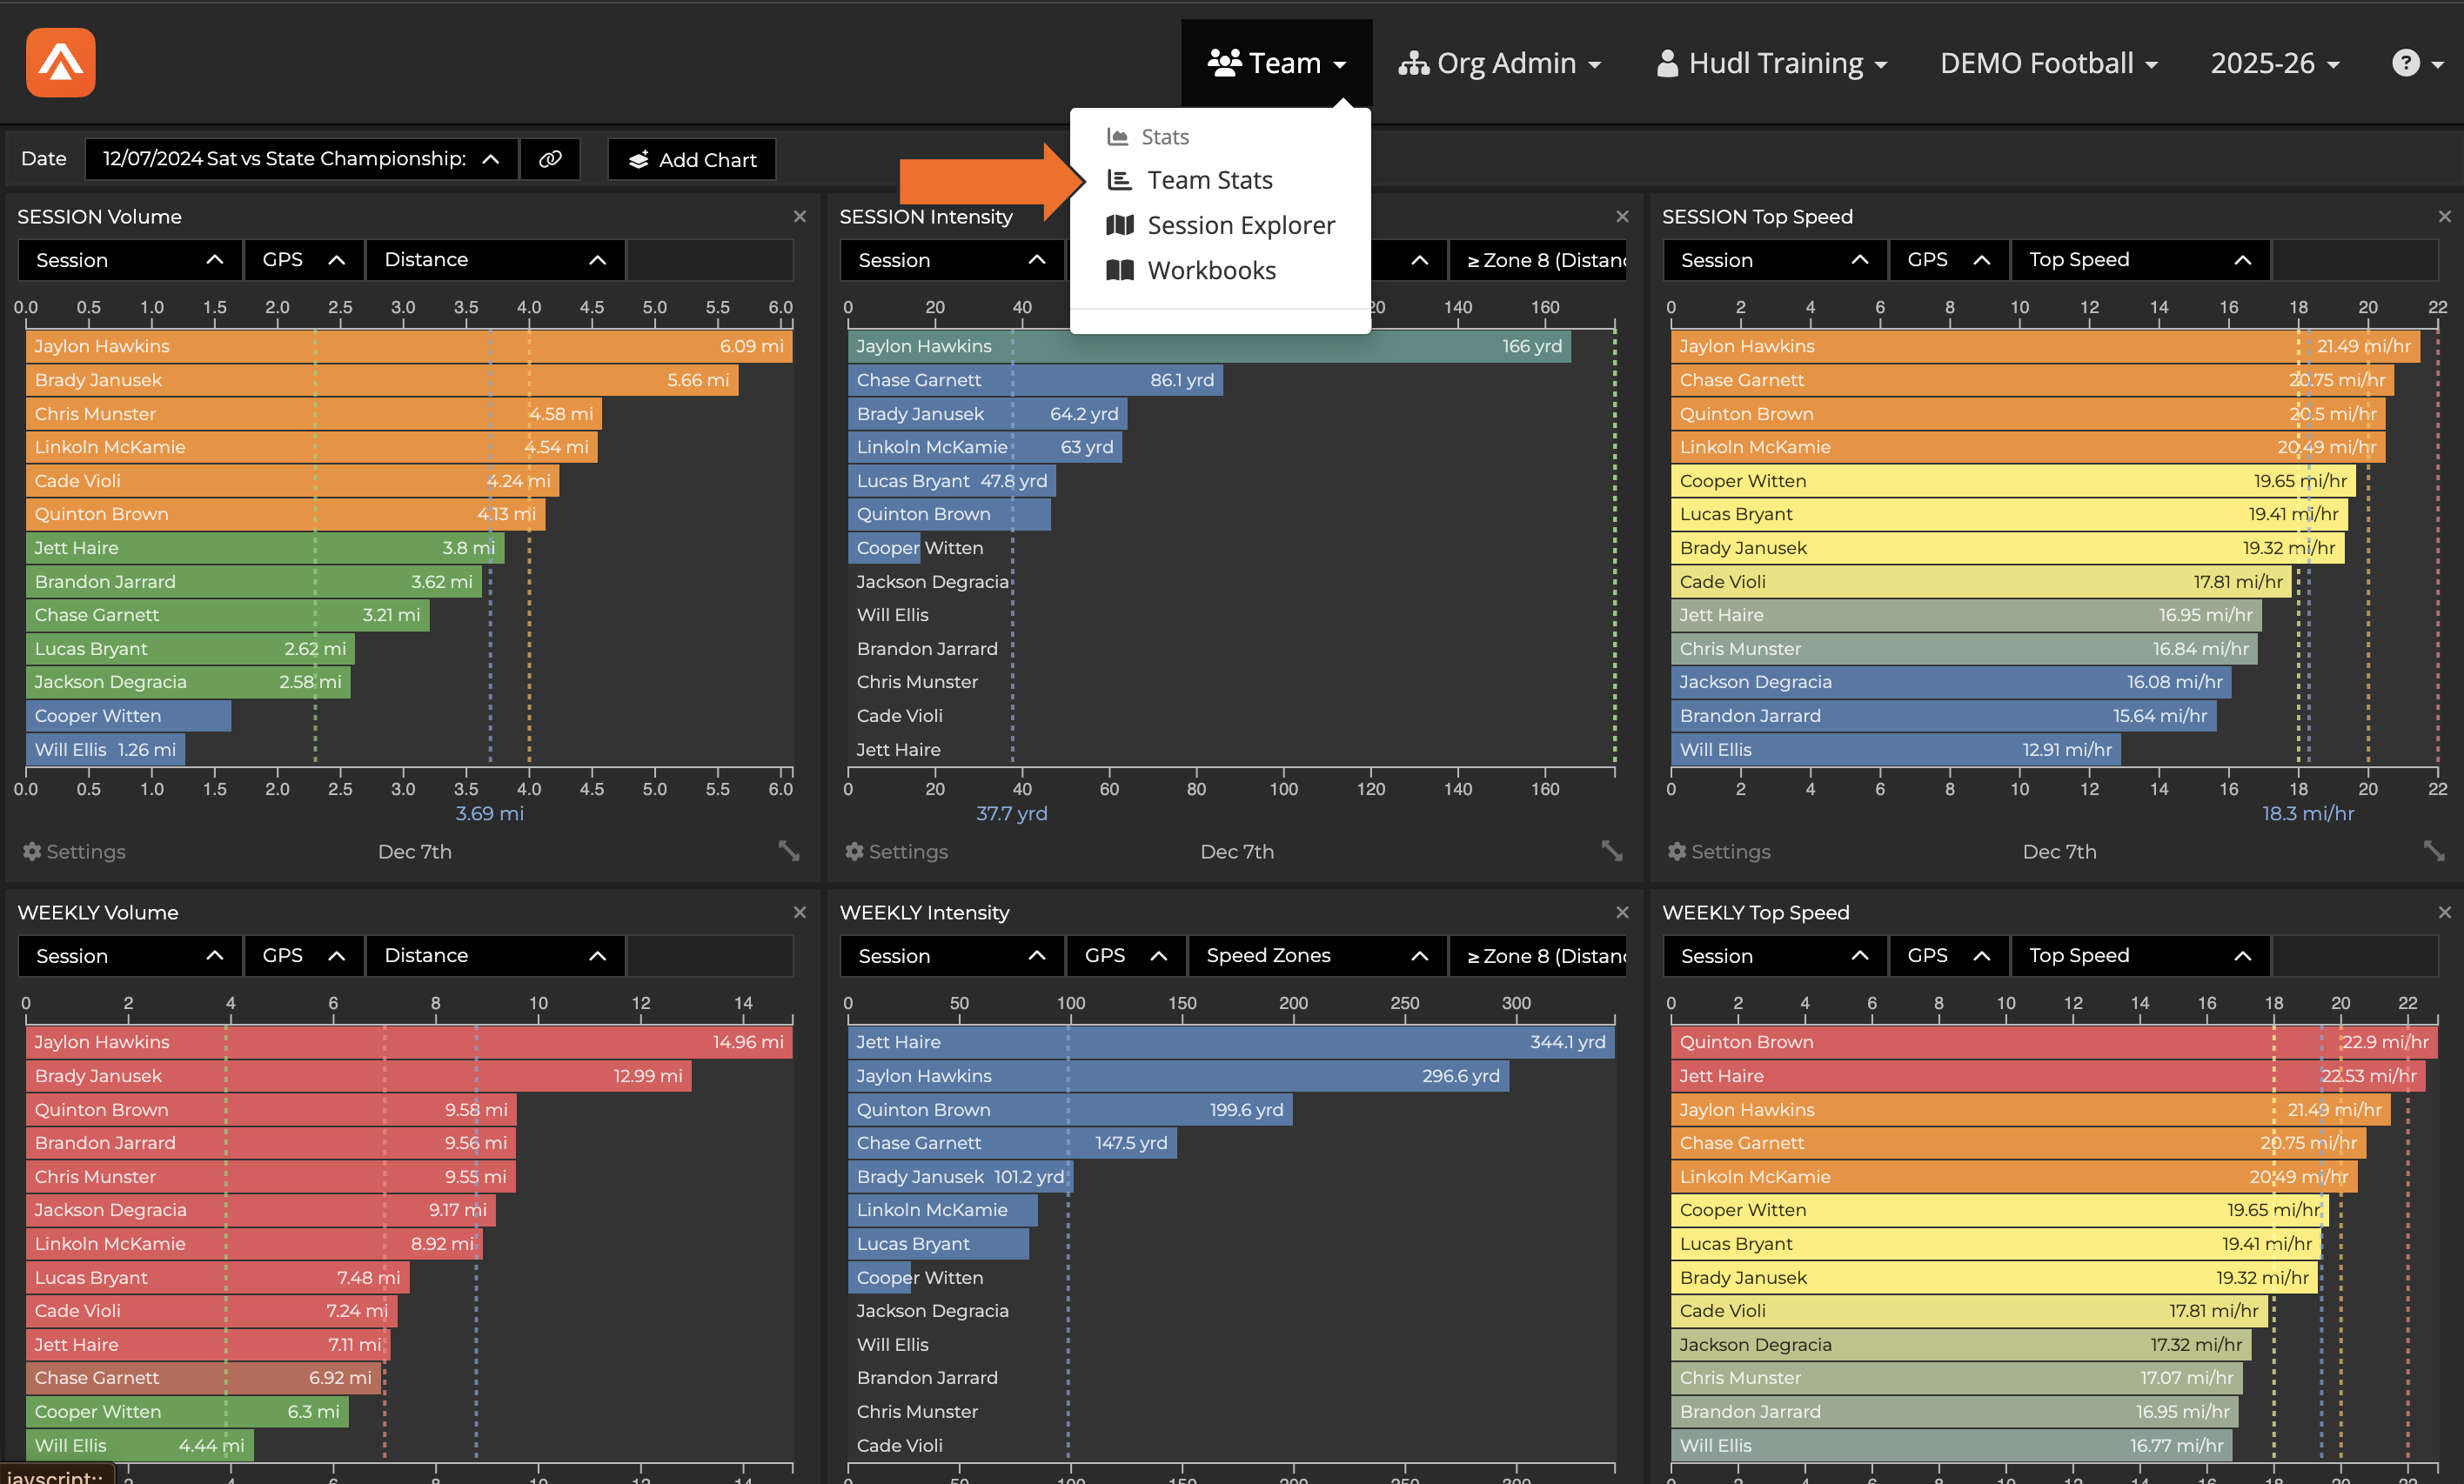Open Zone 8 dropdown in WEEKLY Intensity
The width and height of the screenshot is (2464, 1484).
[x=1538, y=956]
